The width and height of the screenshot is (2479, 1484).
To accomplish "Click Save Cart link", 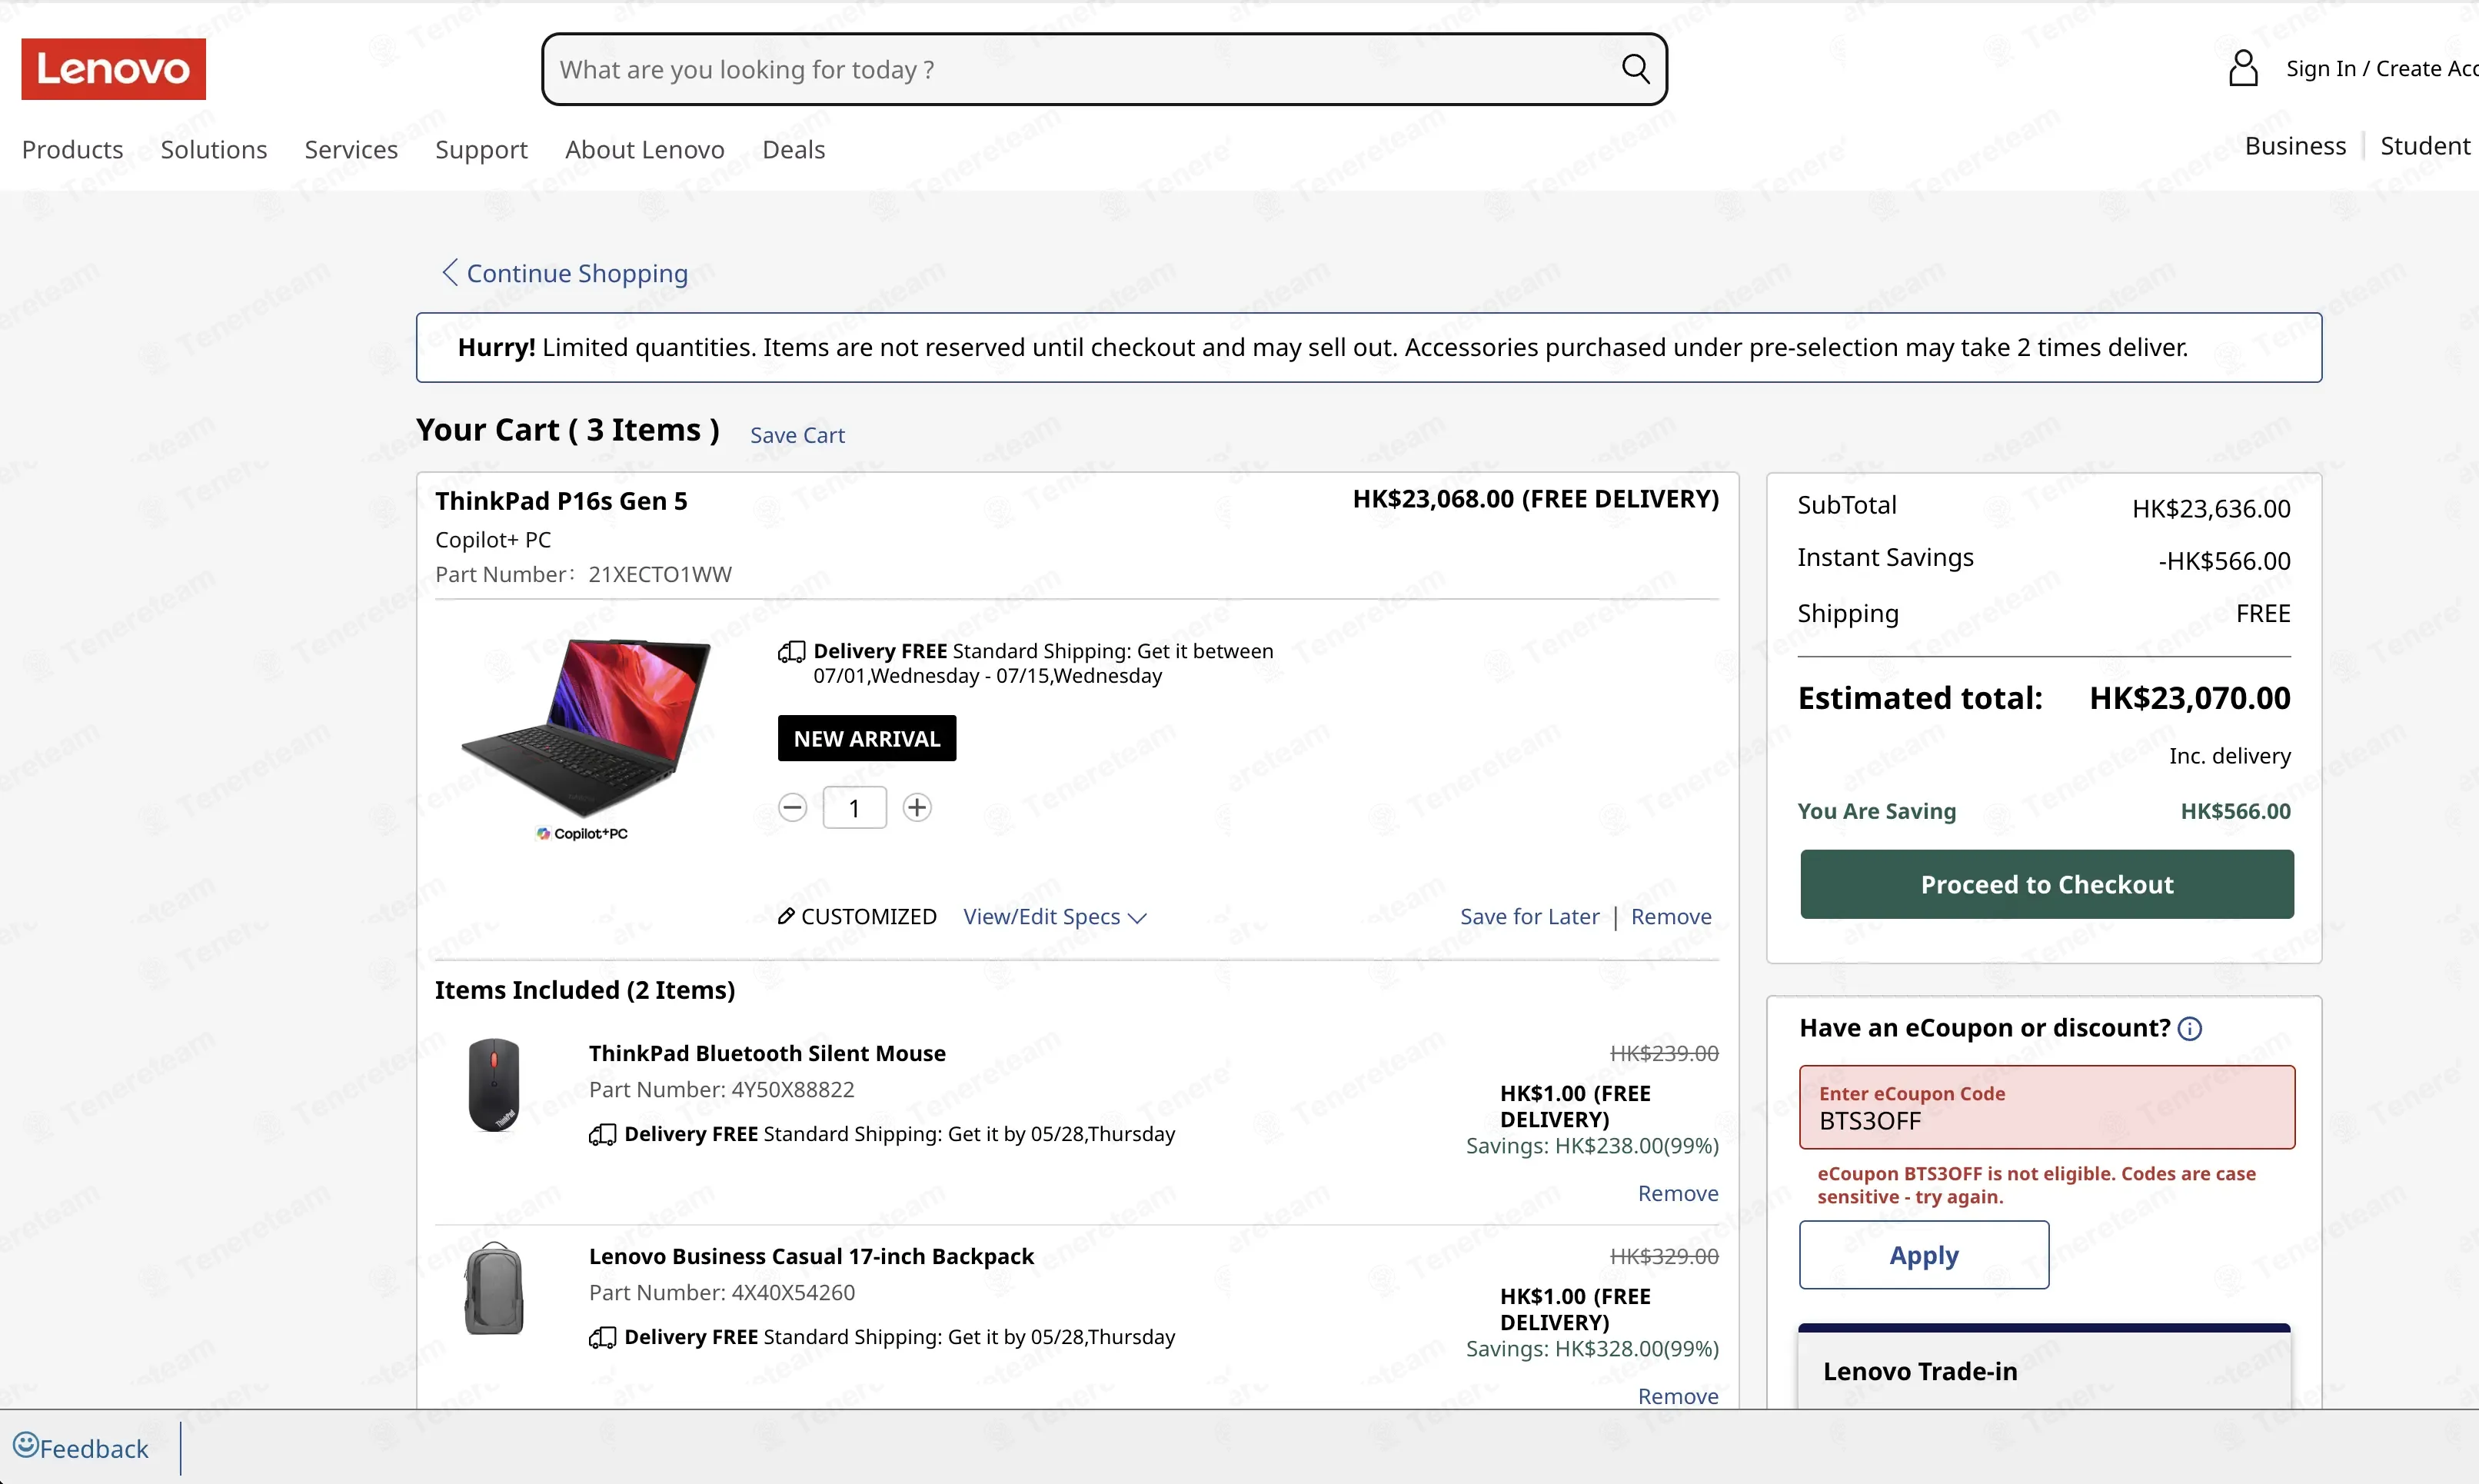I will pyautogui.click(x=797, y=435).
